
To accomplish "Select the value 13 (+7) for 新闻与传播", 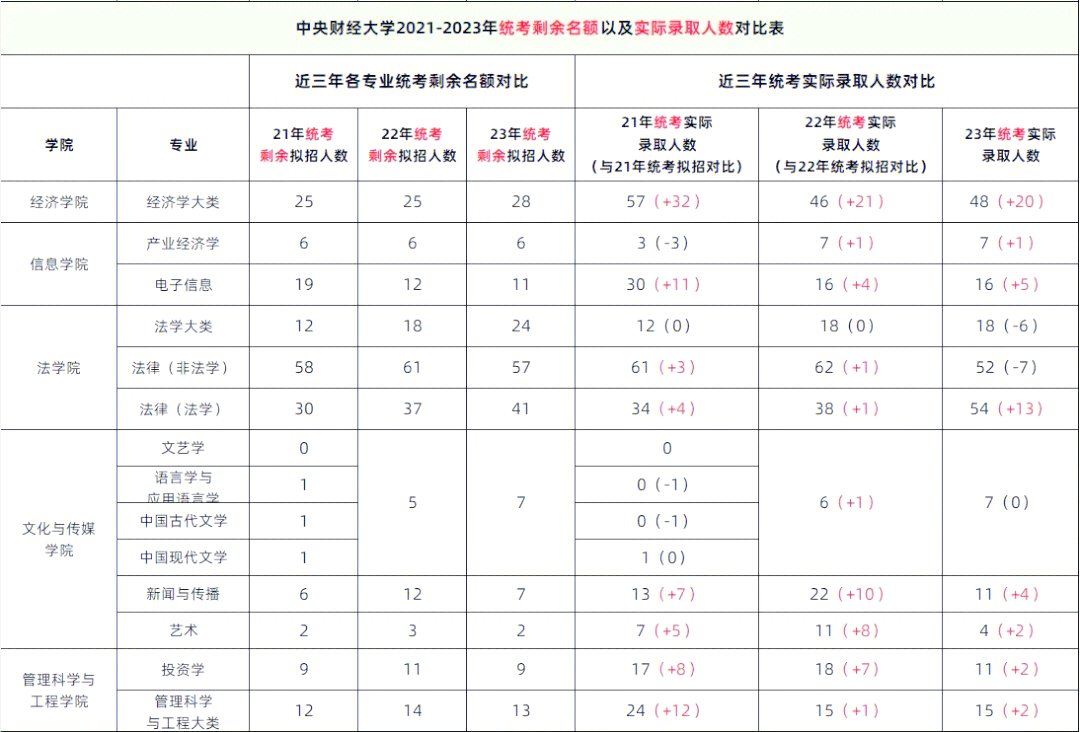I will pyautogui.click(x=663, y=594).
